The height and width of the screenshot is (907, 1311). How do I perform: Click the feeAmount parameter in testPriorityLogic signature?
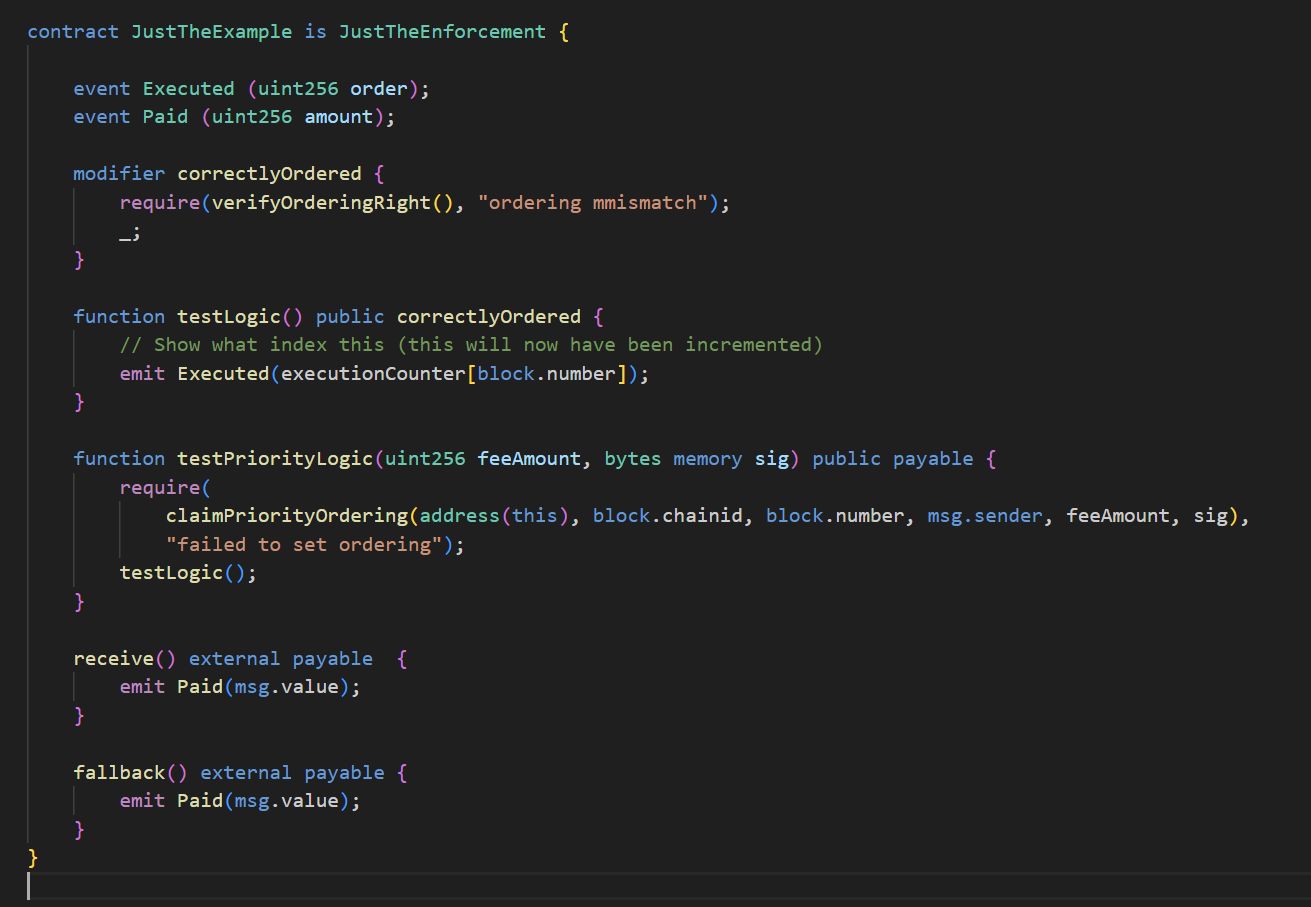(x=529, y=459)
